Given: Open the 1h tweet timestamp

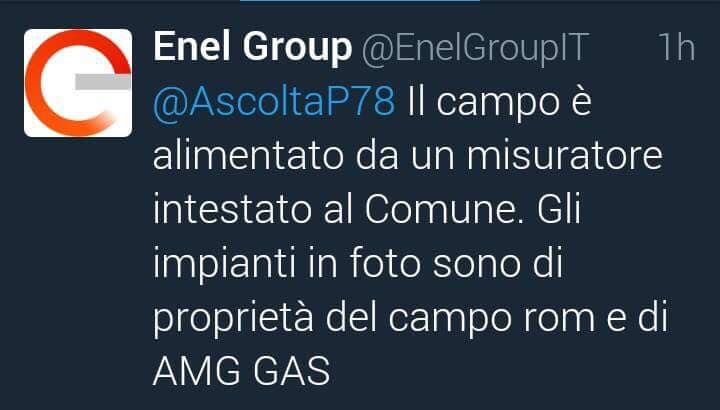Looking at the screenshot, I should pos(677,47).
